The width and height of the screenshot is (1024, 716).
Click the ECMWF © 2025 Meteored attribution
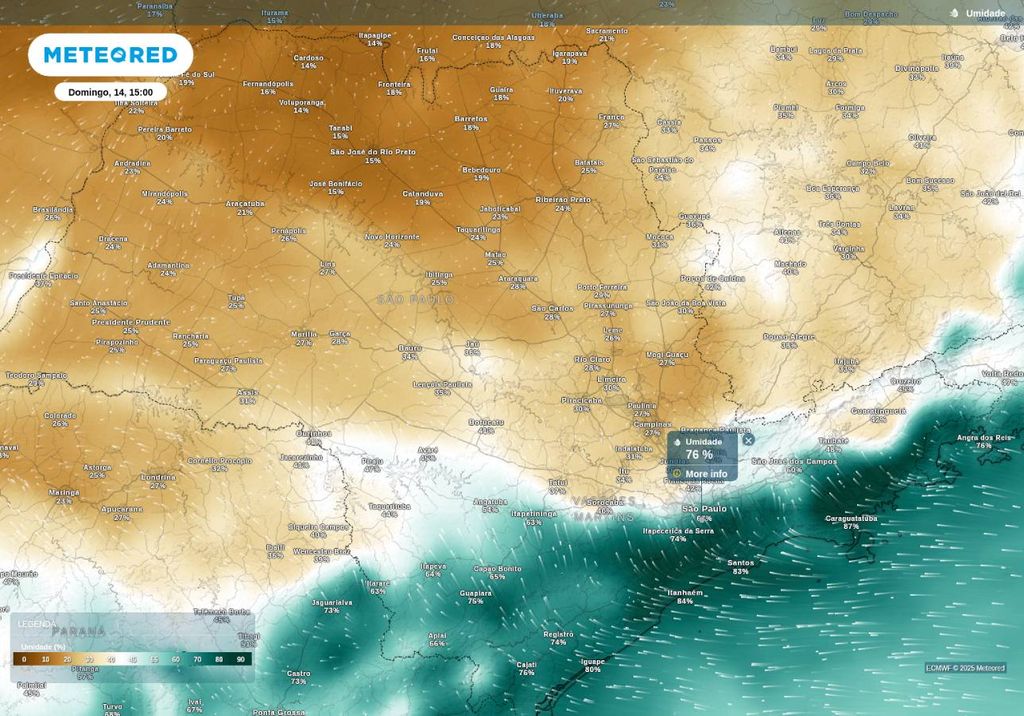(965, 668)
